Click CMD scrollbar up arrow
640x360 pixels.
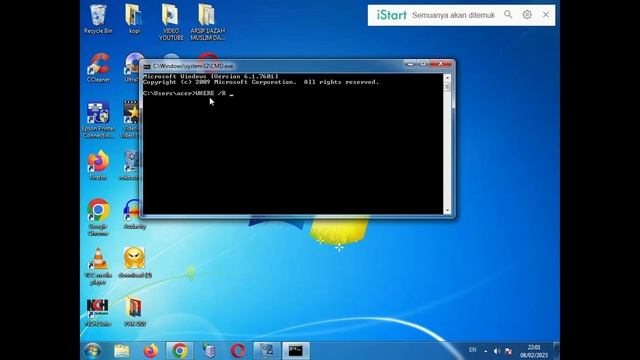pos(447,77)
